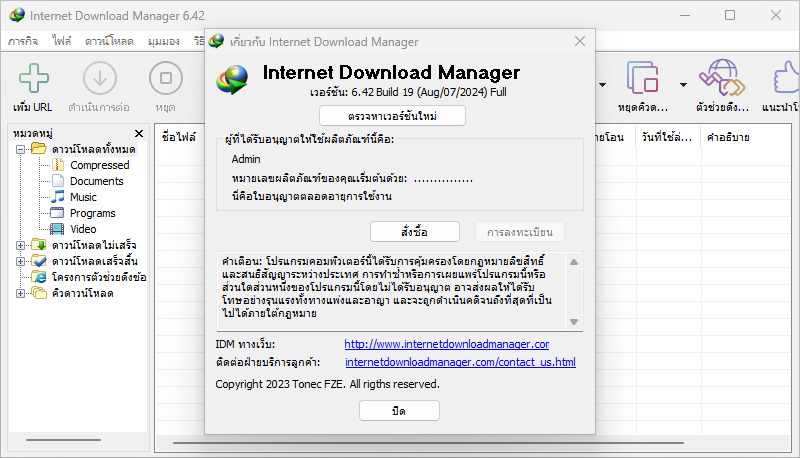Viewport: 800px width, 458px height.
Task: Select ดาวน์โหลดไม่เสร็จ unfinished folder
Action: point(94,245)
